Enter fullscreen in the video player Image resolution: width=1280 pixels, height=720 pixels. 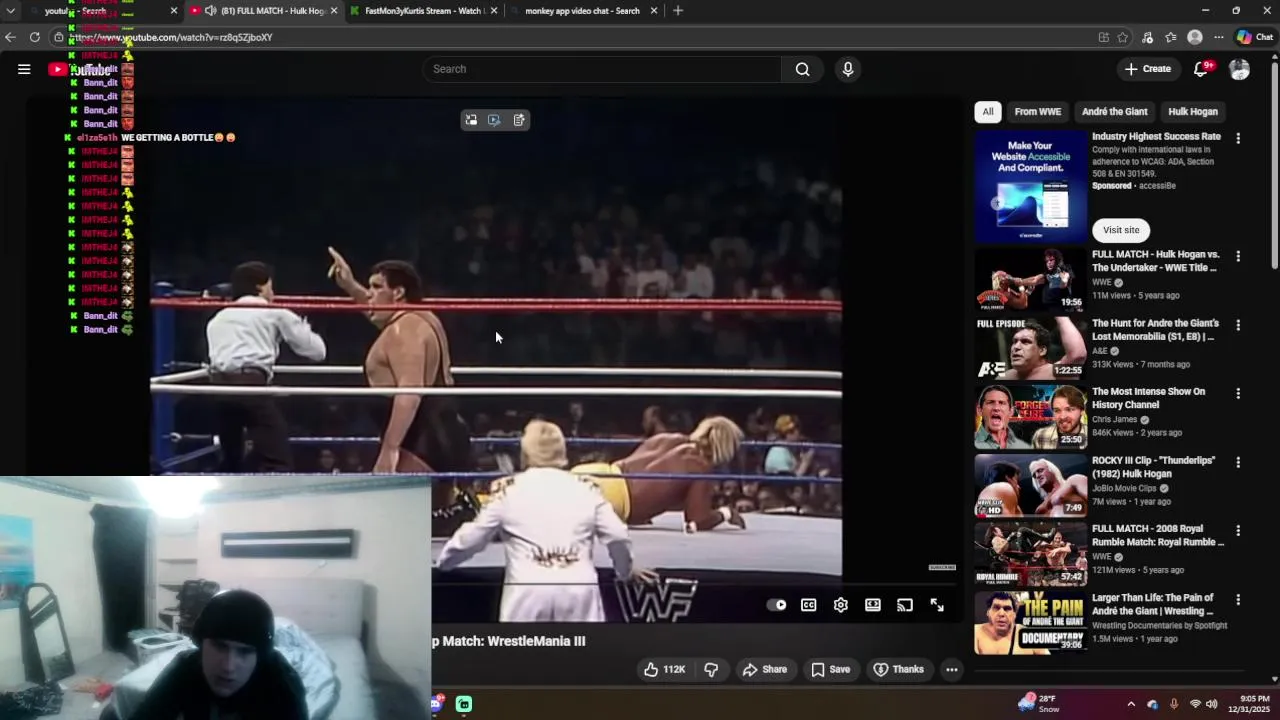pyautogui.click(x=937, y=605)
